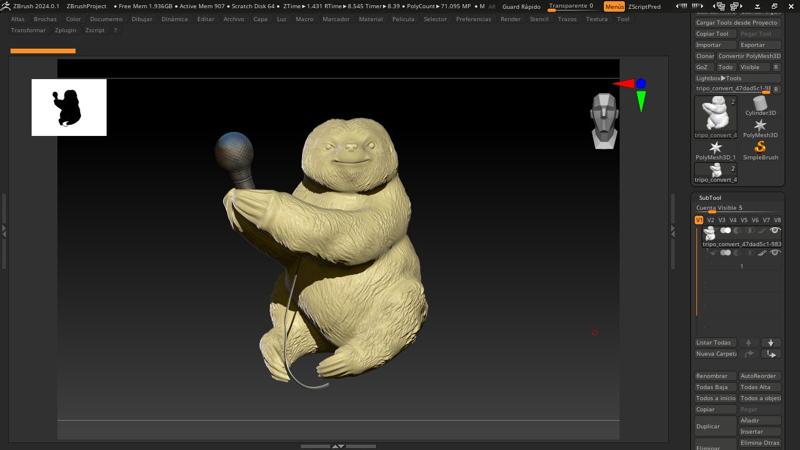Collapse the SubTool panel header

pyautogui.click(x=709, y=197)
